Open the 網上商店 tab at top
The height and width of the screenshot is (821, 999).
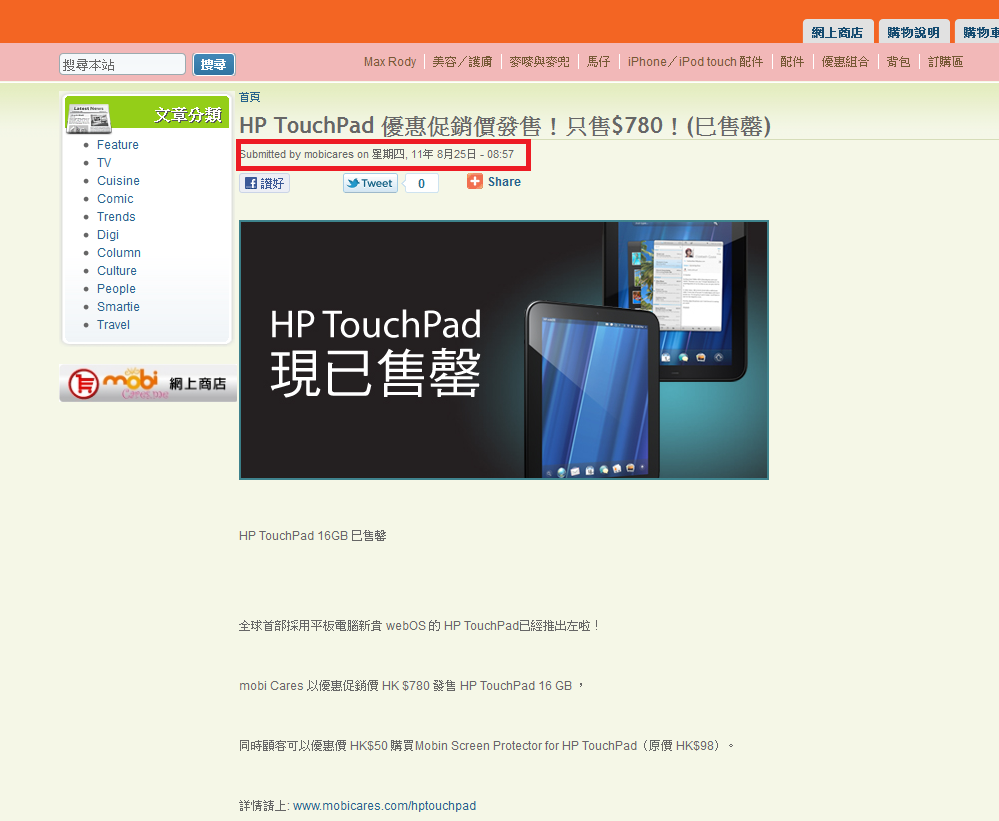point(837,32)
